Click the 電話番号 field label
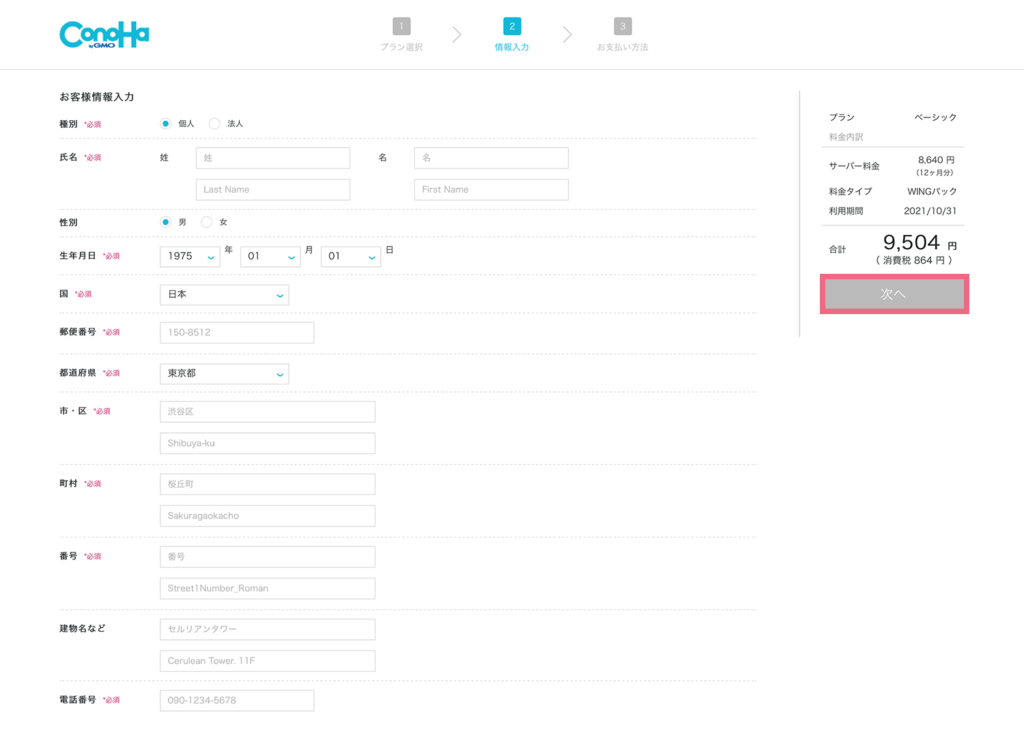 [x=78, y=700]
